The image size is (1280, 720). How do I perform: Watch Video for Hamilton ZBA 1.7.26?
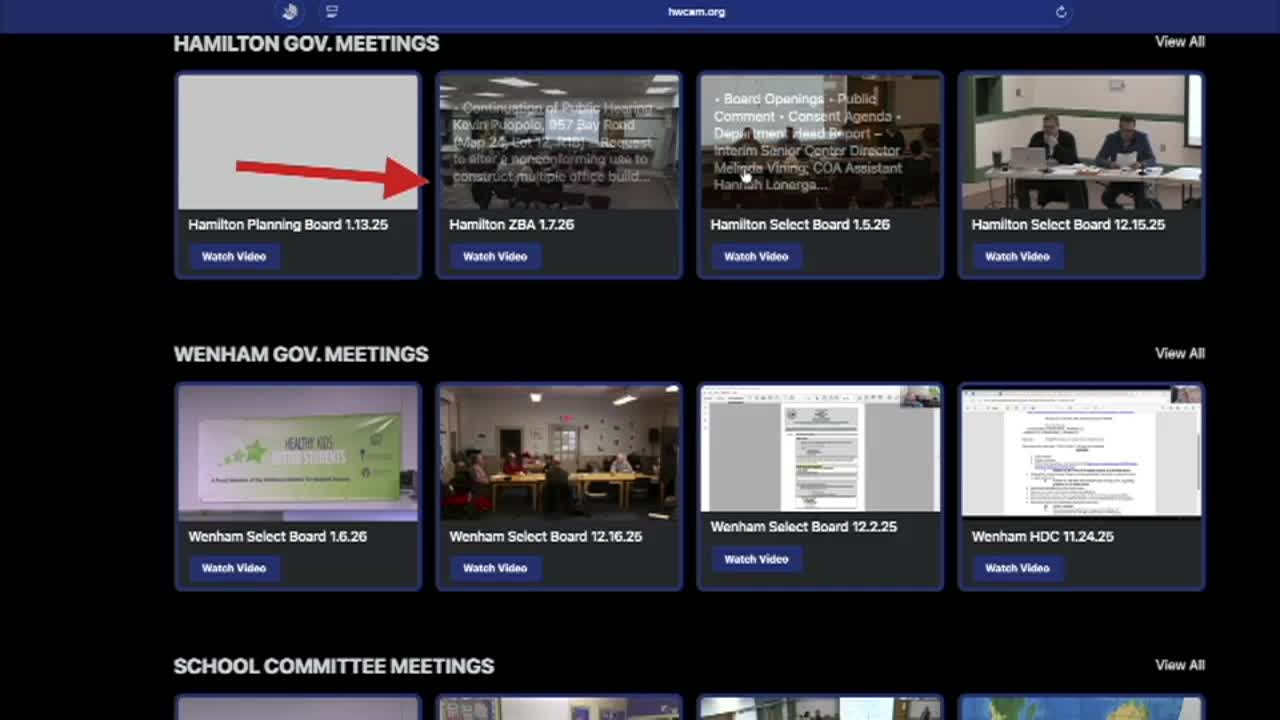click(494, 256)
